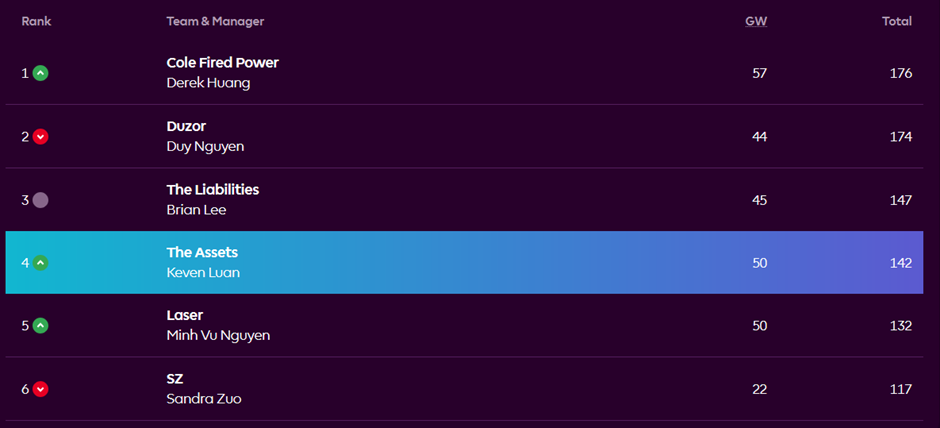Open The Liabilities team
This screenshot has width=940, height=428.
(x=213, y=189)
